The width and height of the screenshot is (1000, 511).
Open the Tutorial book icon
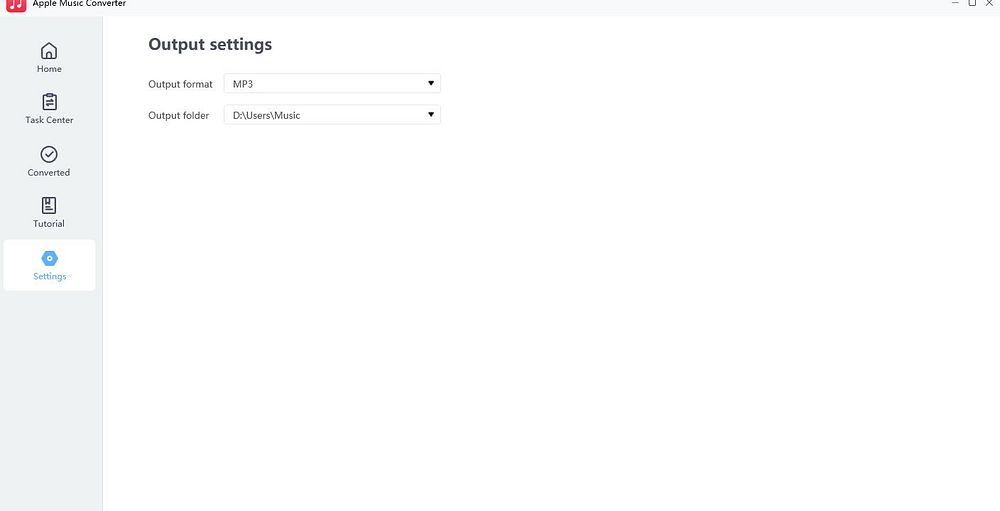(x=49, y=205)
